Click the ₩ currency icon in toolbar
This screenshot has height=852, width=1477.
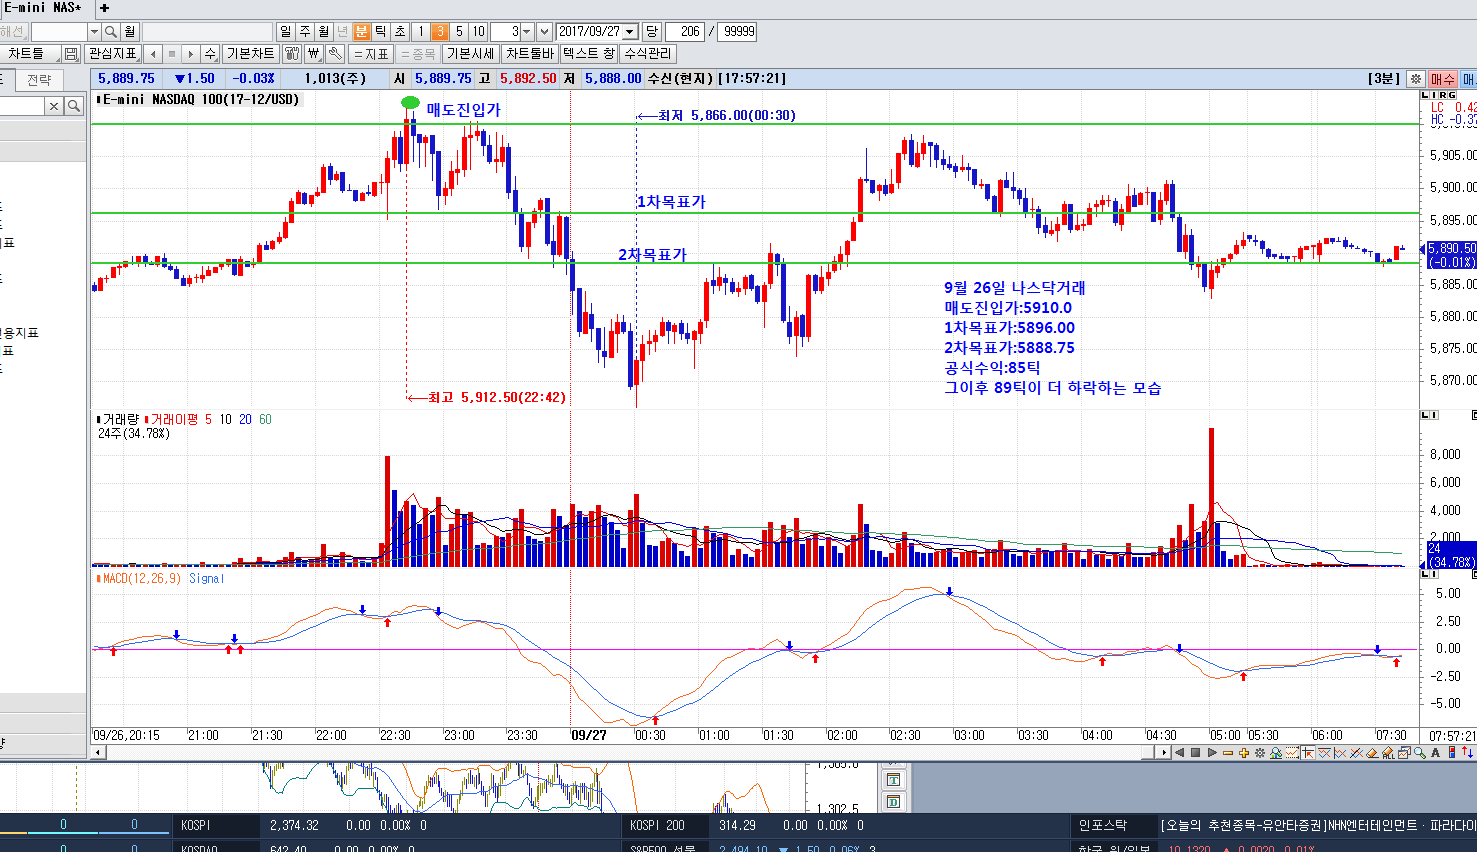pos(314,53)
